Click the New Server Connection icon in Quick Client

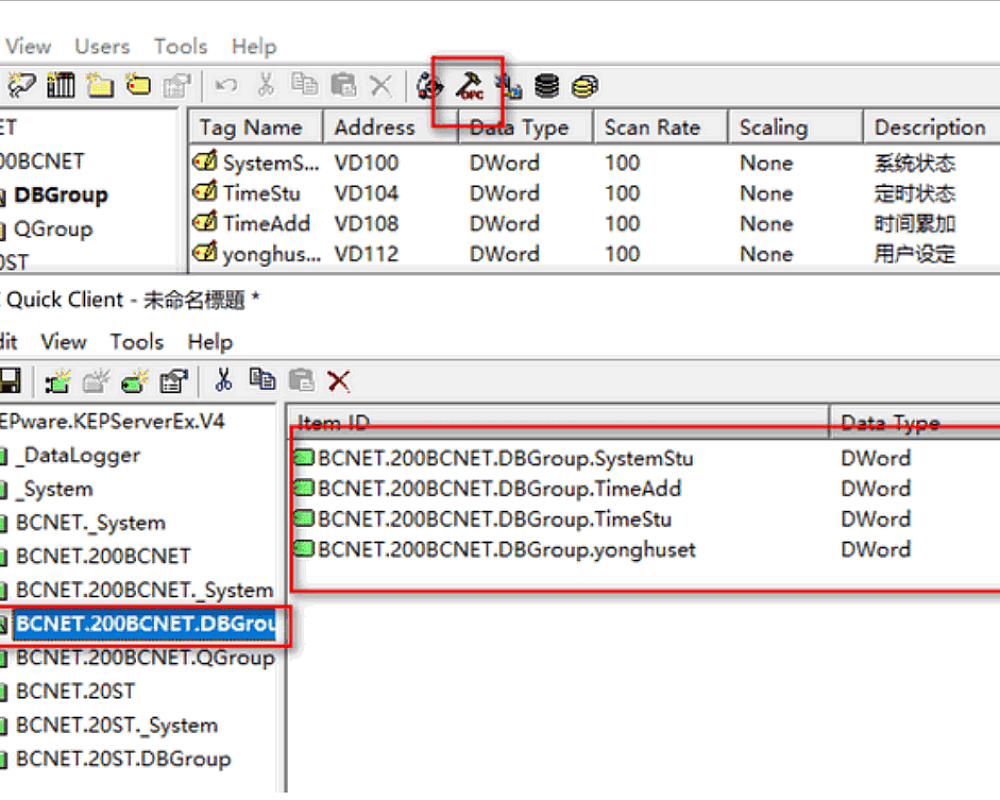pos(57,380)
